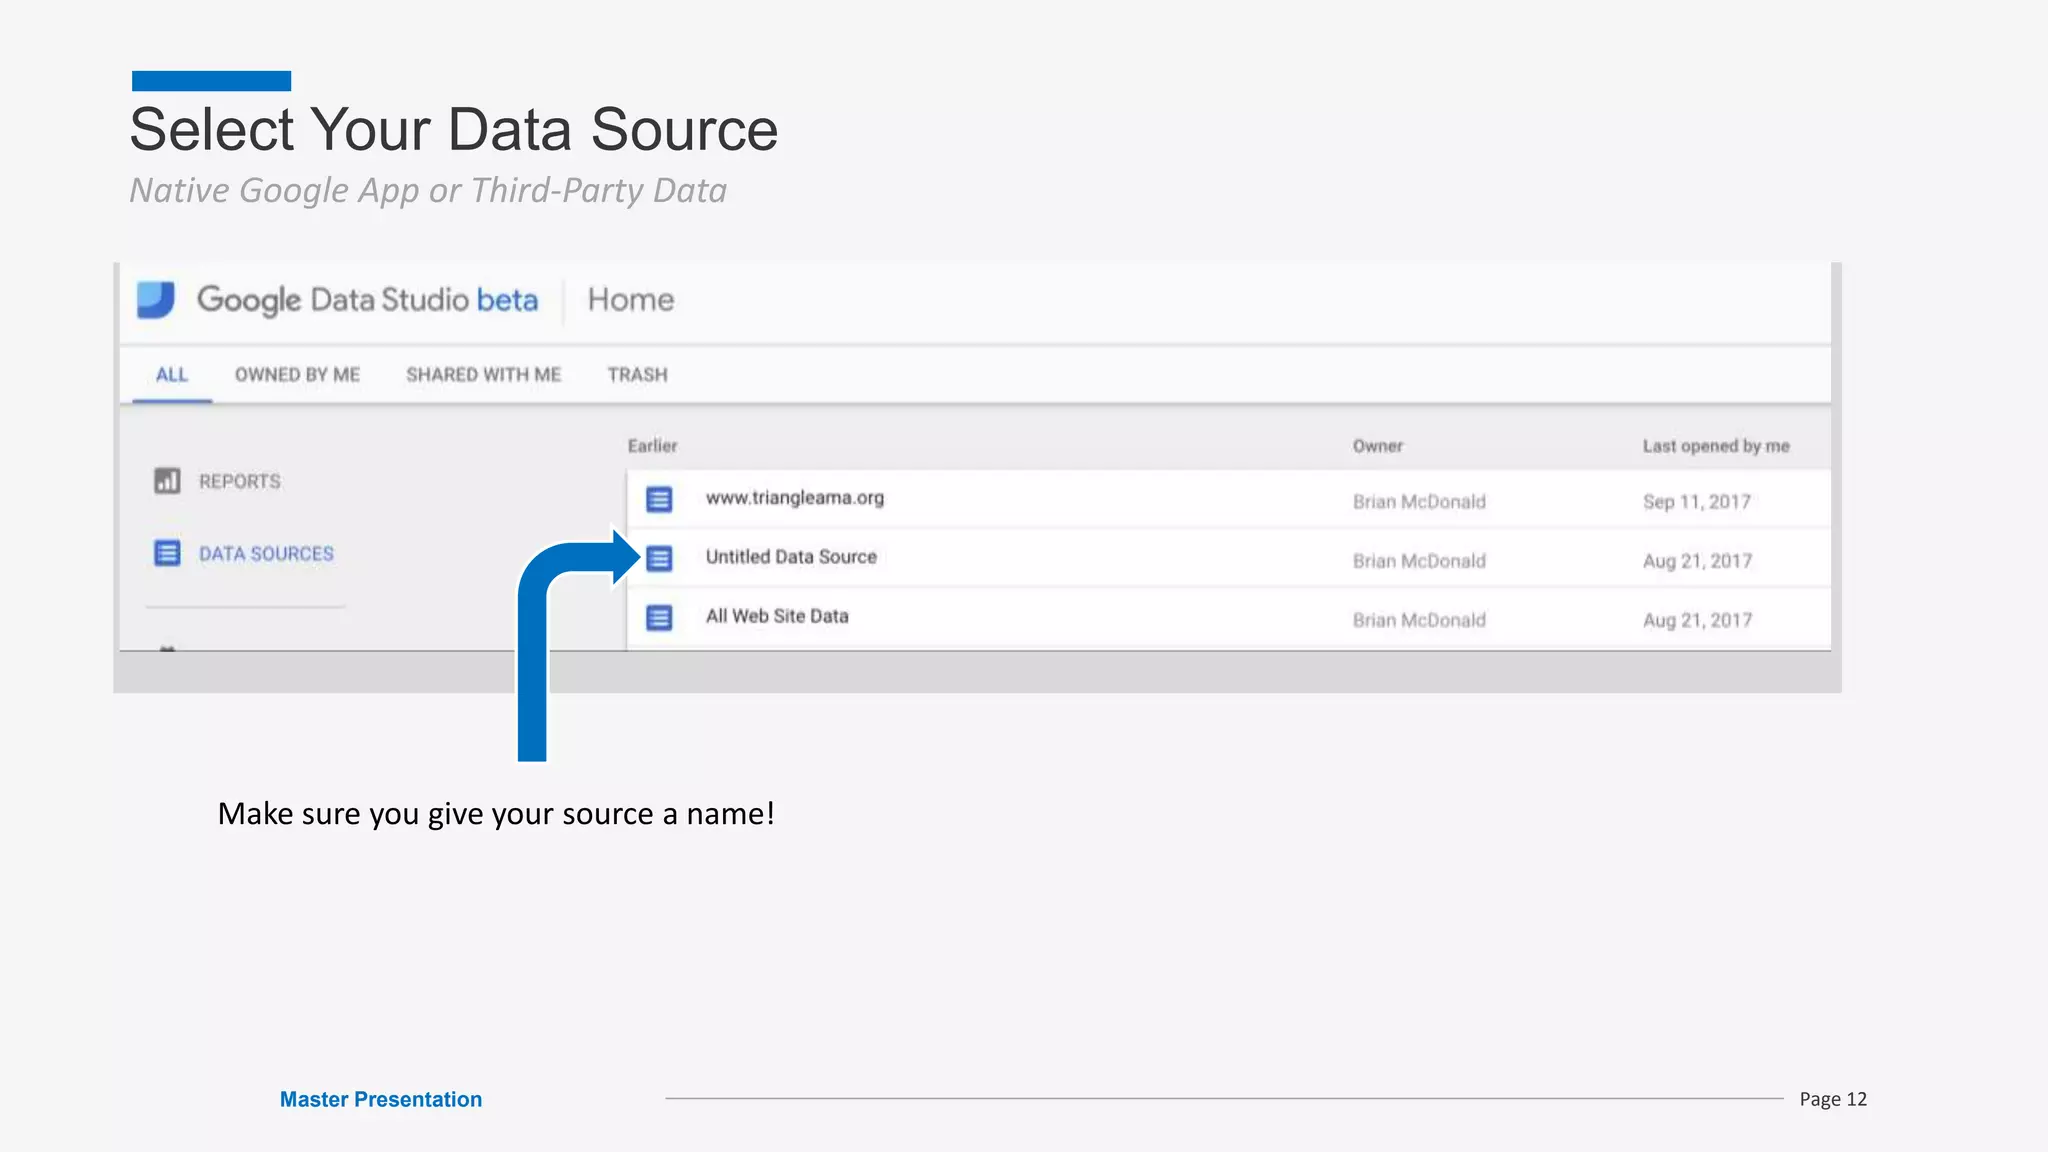Click Brian McDonald in All Web Site Data row

[x=1419, y=620]
